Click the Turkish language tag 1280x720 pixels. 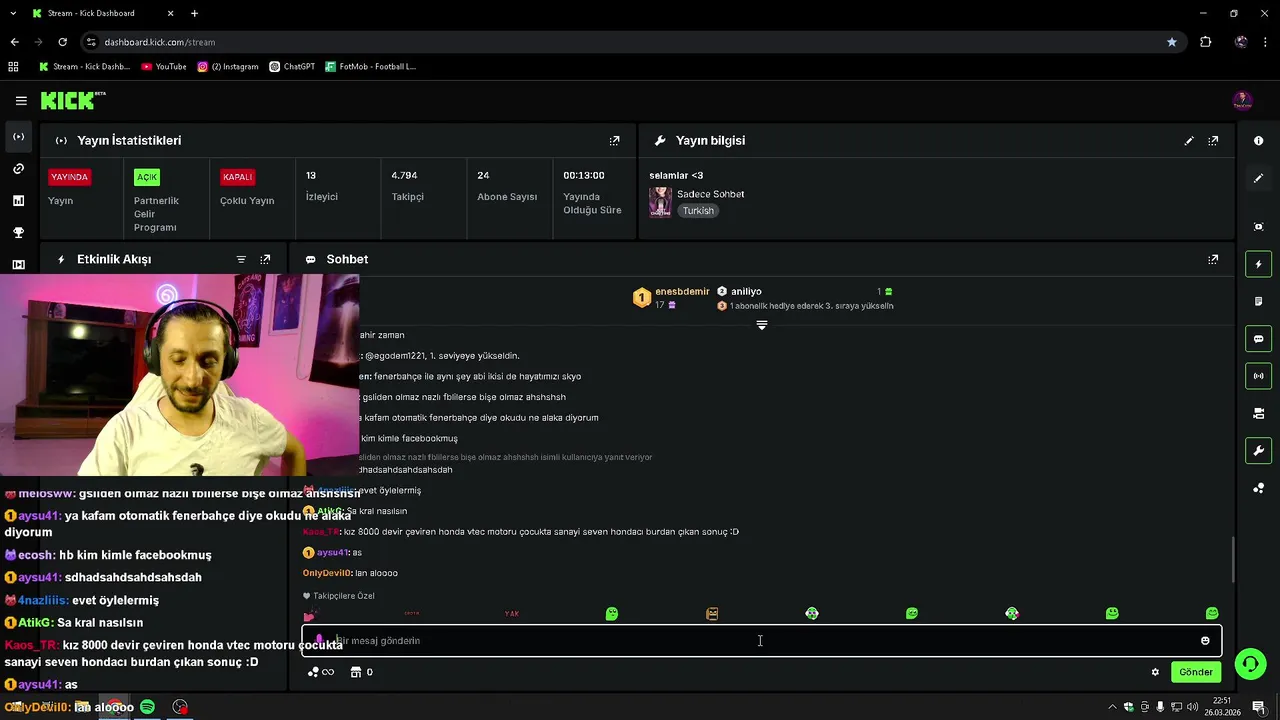click(x=698, y=211)
